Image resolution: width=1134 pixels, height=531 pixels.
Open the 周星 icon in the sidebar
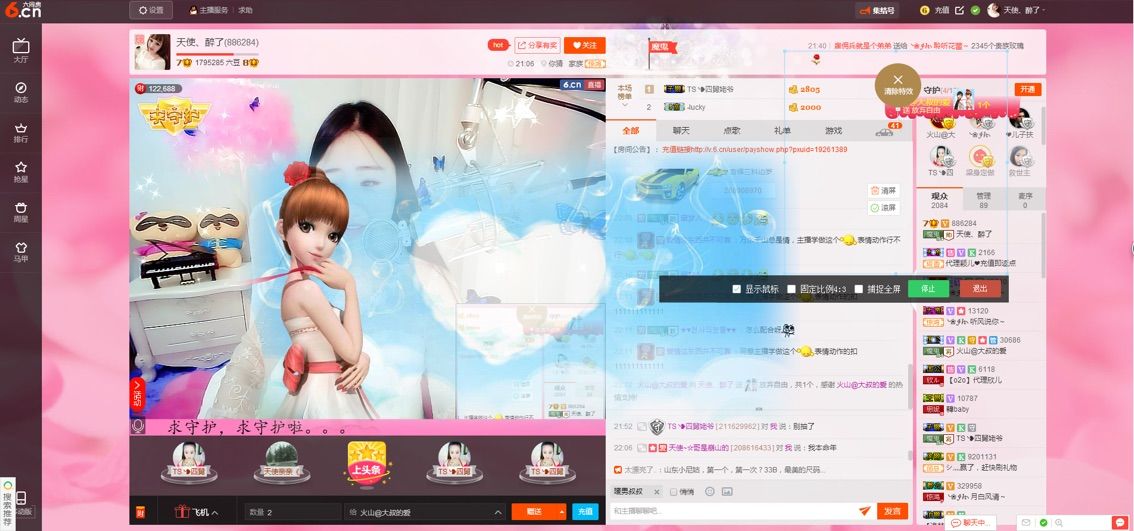20,211
